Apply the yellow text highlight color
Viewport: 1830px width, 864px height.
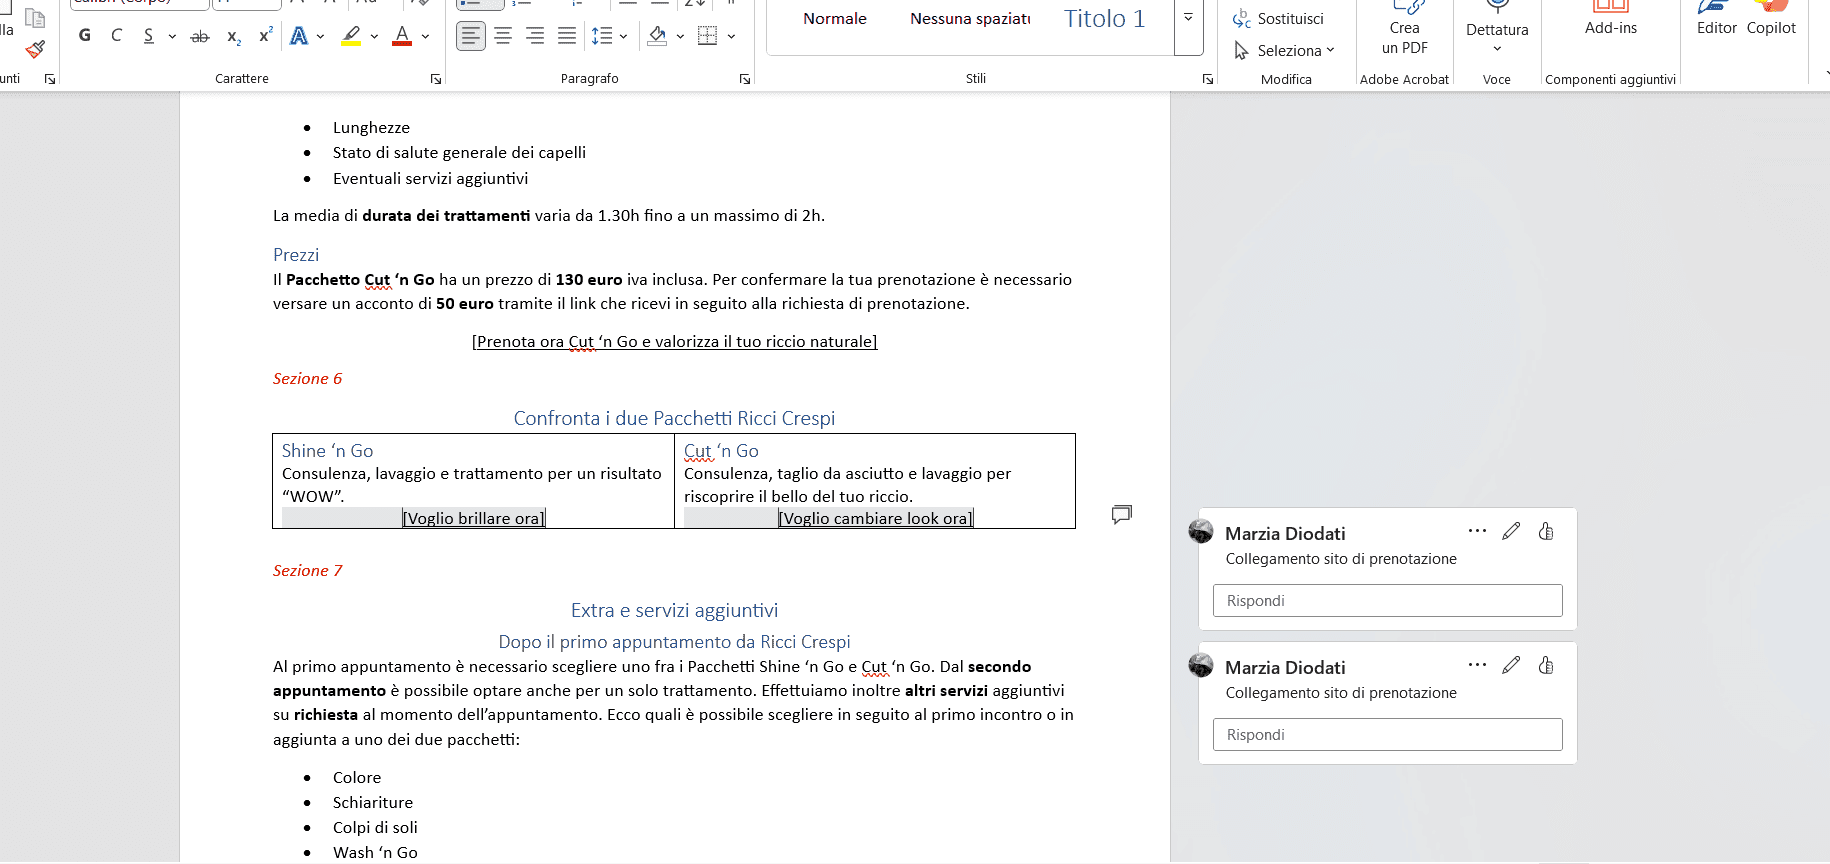click(351, 36)
